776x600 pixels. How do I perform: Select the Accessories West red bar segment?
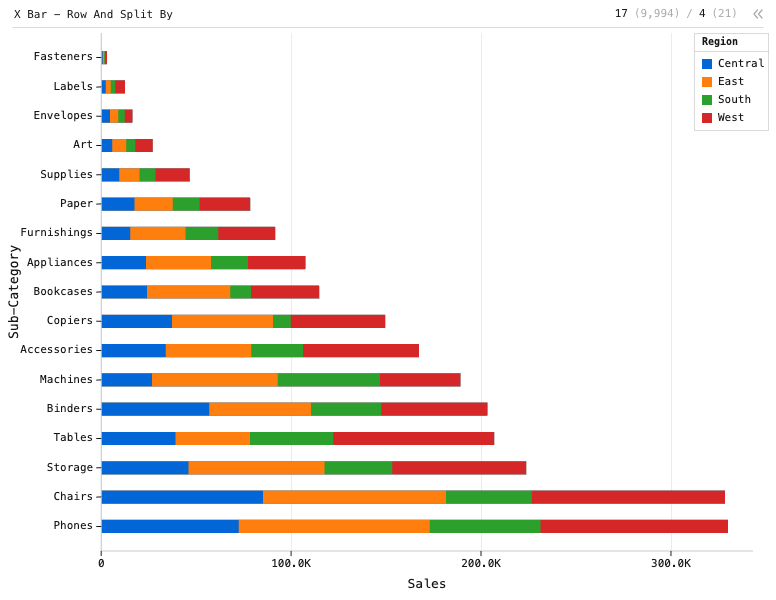click(361, 350)
